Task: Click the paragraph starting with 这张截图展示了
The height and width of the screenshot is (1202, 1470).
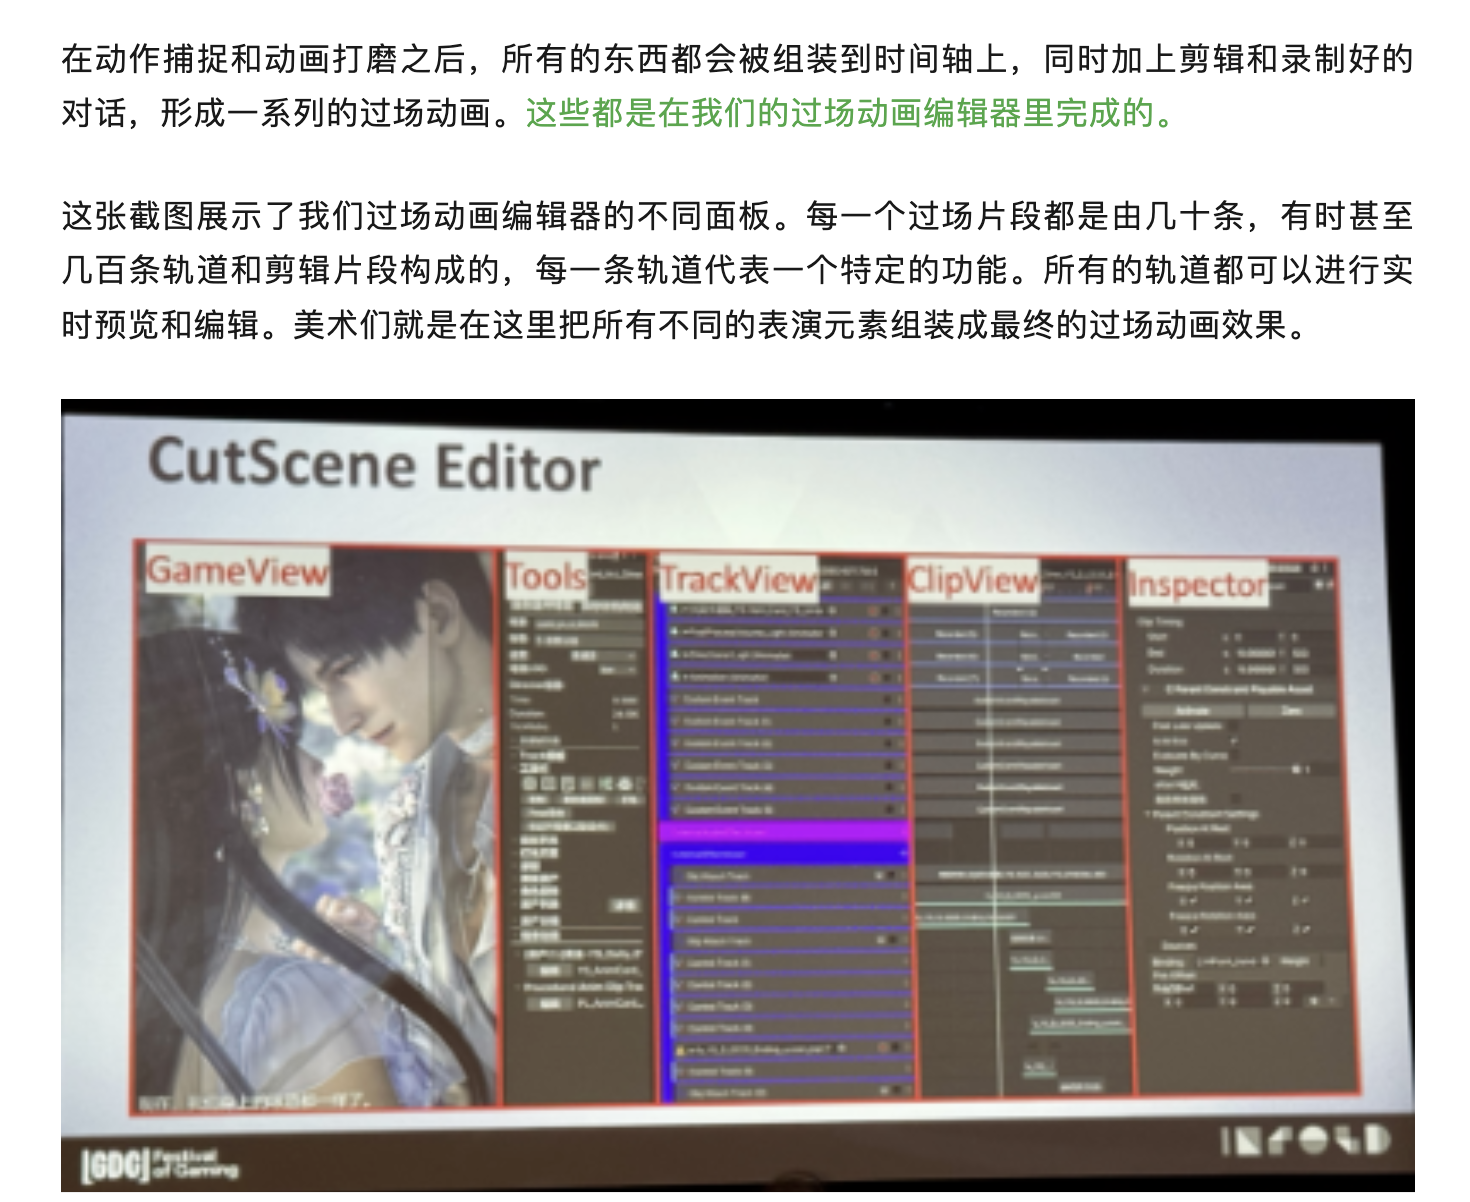Action: [x=737, y=270]
